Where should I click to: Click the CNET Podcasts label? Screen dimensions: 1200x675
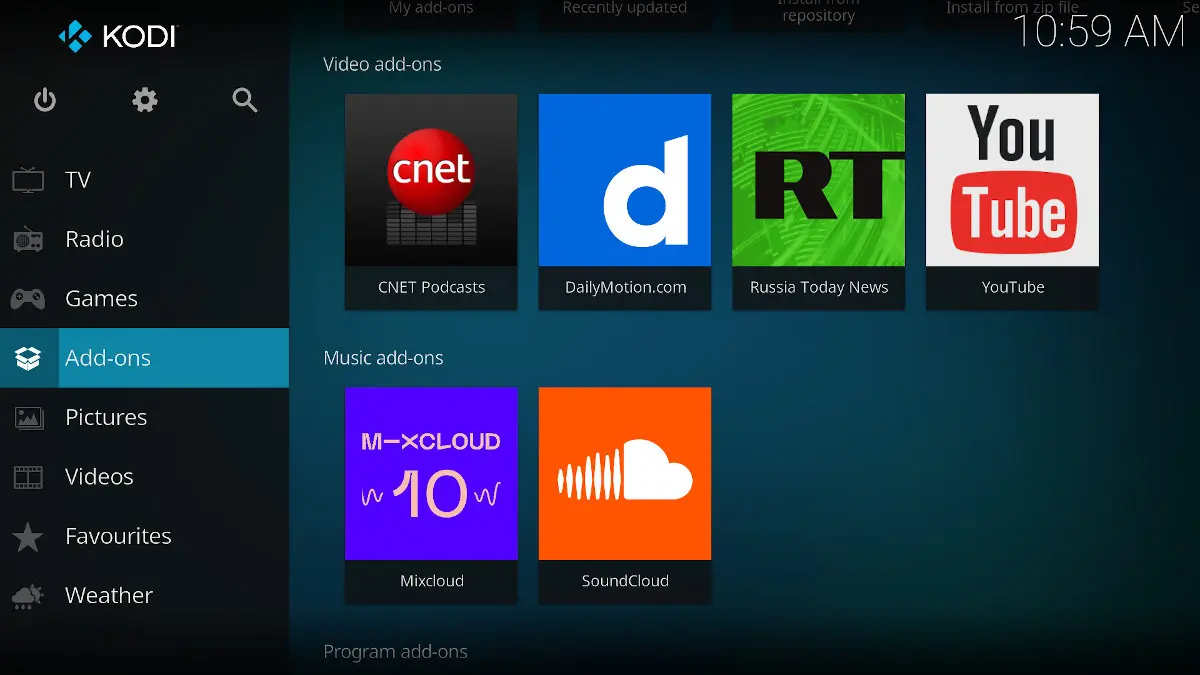coord(431,287)
